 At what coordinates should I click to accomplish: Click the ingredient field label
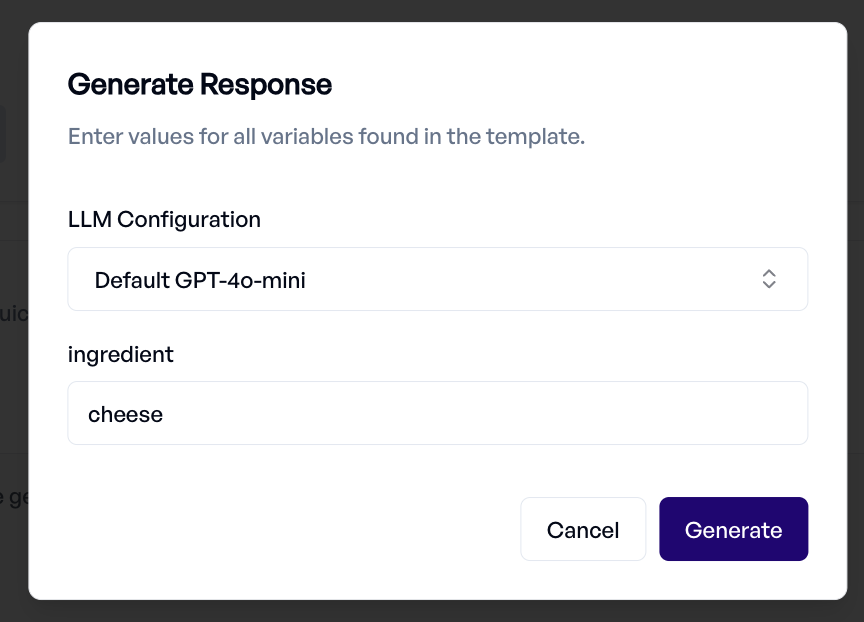tap(121, 354)
